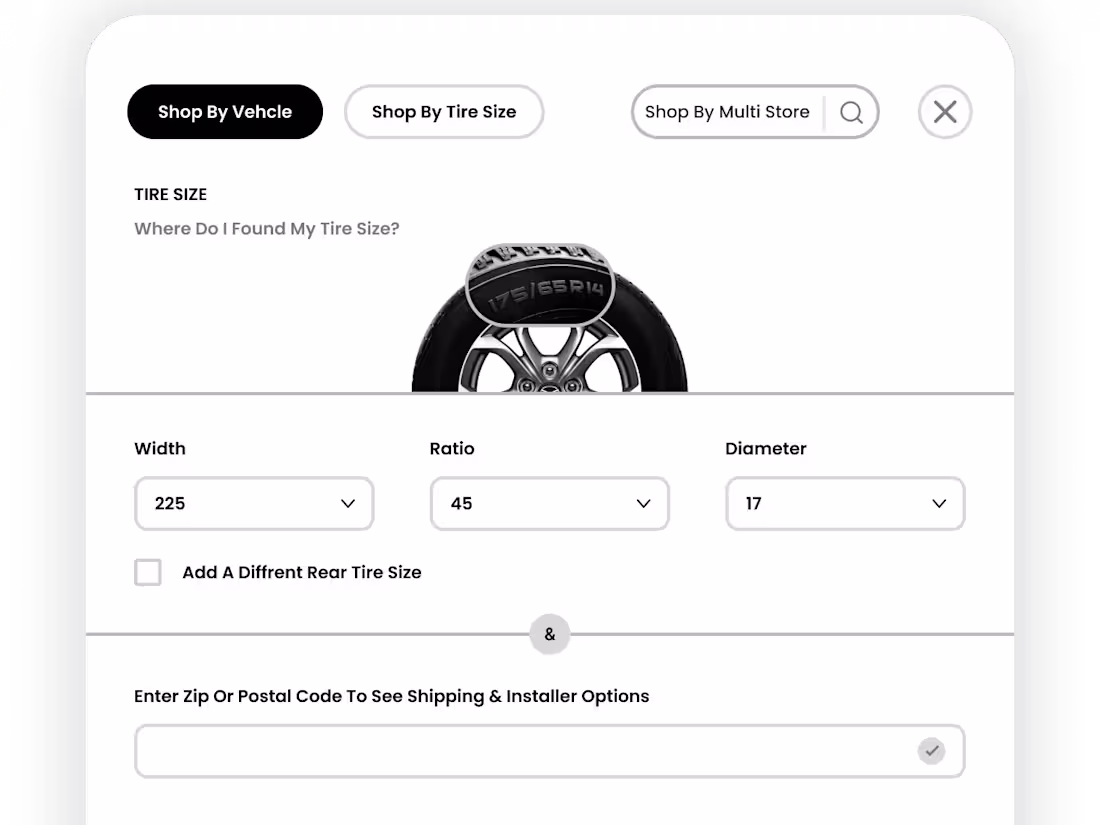Open the Diameter dropdown showing 17
This screenshot has height=825, width=1100.
coord(845,503)
